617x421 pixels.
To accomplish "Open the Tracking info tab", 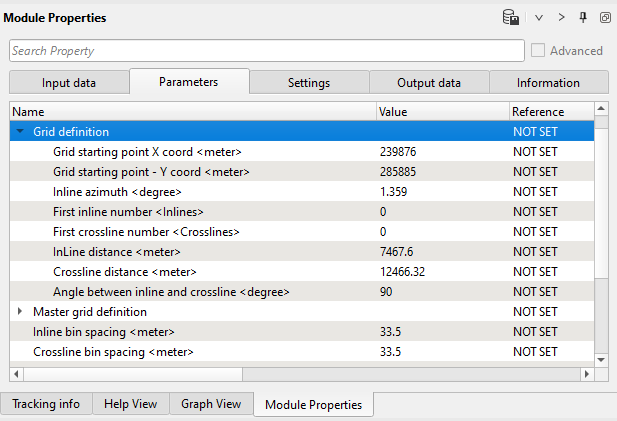I will point(46,404).
